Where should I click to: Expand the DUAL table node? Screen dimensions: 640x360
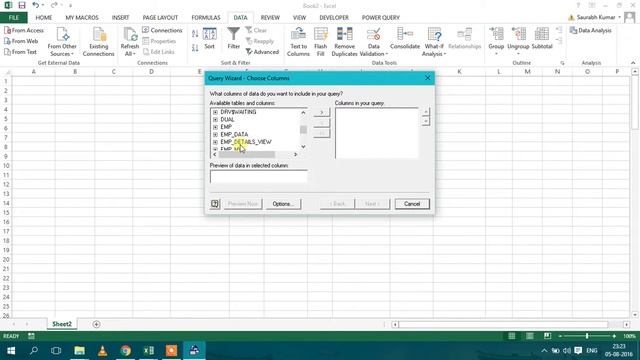click(215, 120)
